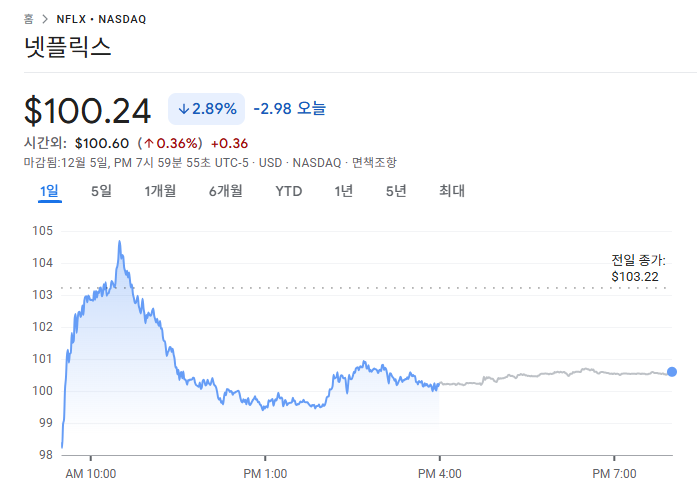697x502 pixels.
Task: Switch to the 6개월 range tab
Action: tap(225, 191)
